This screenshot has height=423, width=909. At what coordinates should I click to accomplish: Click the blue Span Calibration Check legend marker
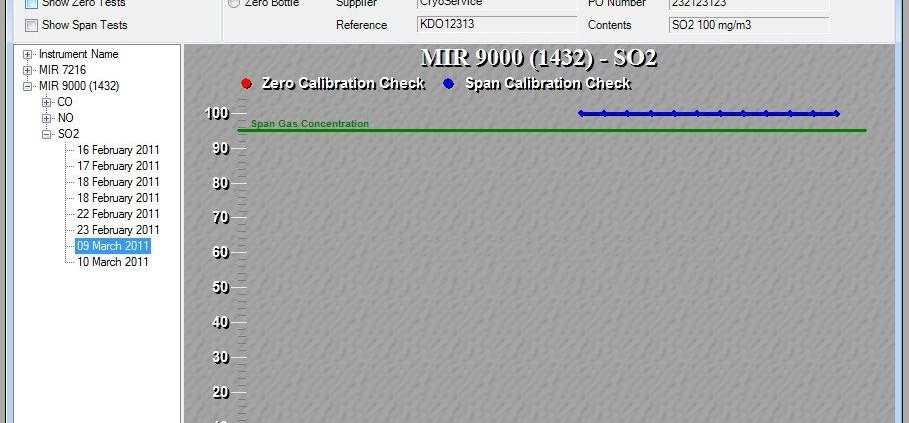(x=449, y=83)
